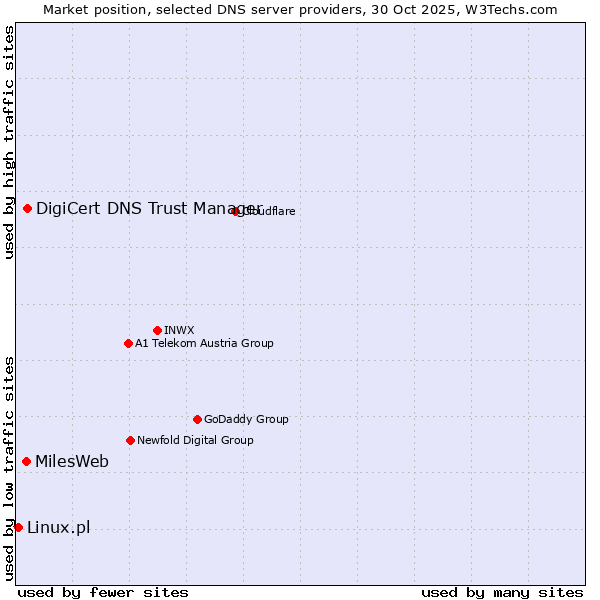This screenshot has height=600, width=600.
Task: Select the A1 Telekom Austria Group label
Action: 204,343
